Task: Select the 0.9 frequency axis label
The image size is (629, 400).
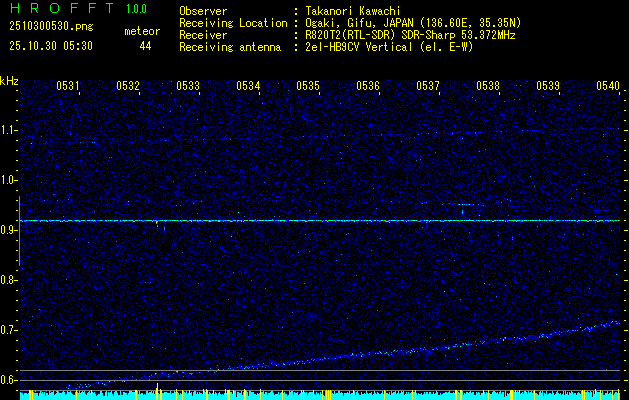Action: [x=9, y=230]
